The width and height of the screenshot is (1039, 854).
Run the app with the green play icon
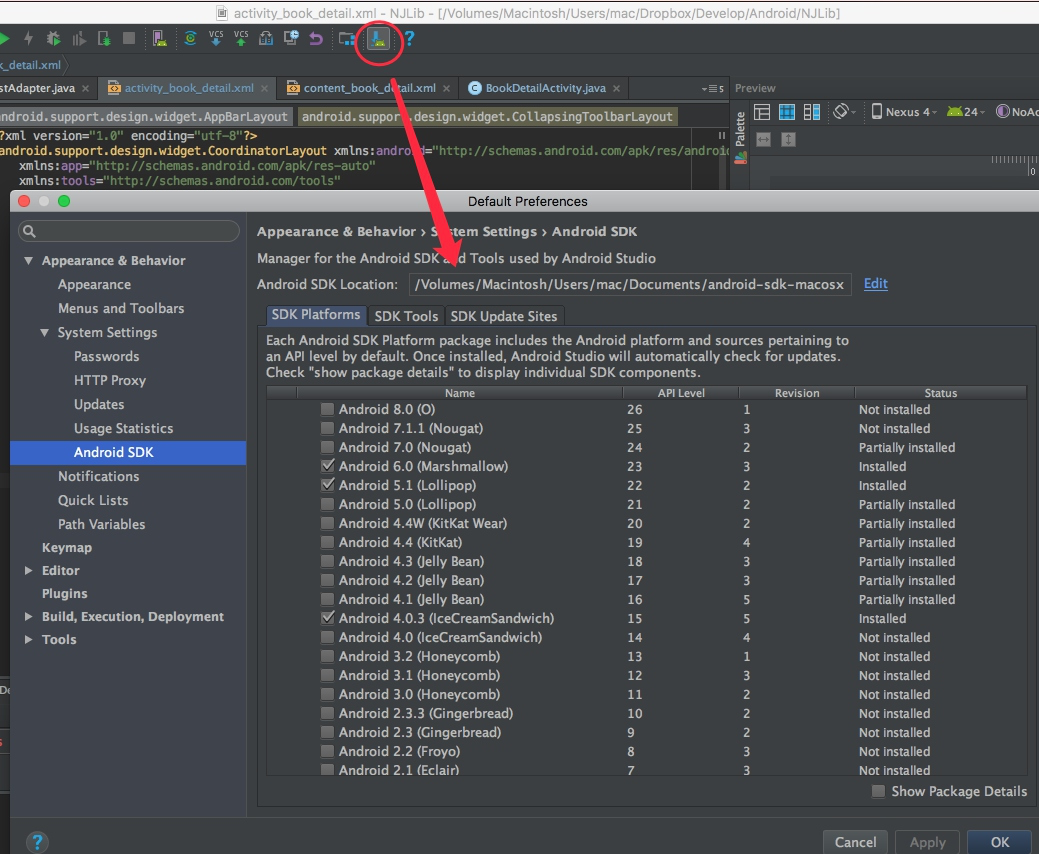[3, 40]
